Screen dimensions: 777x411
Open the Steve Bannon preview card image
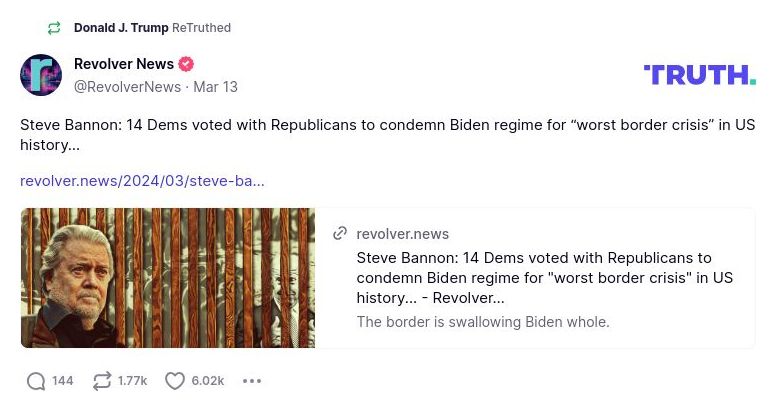click(168, 278)
